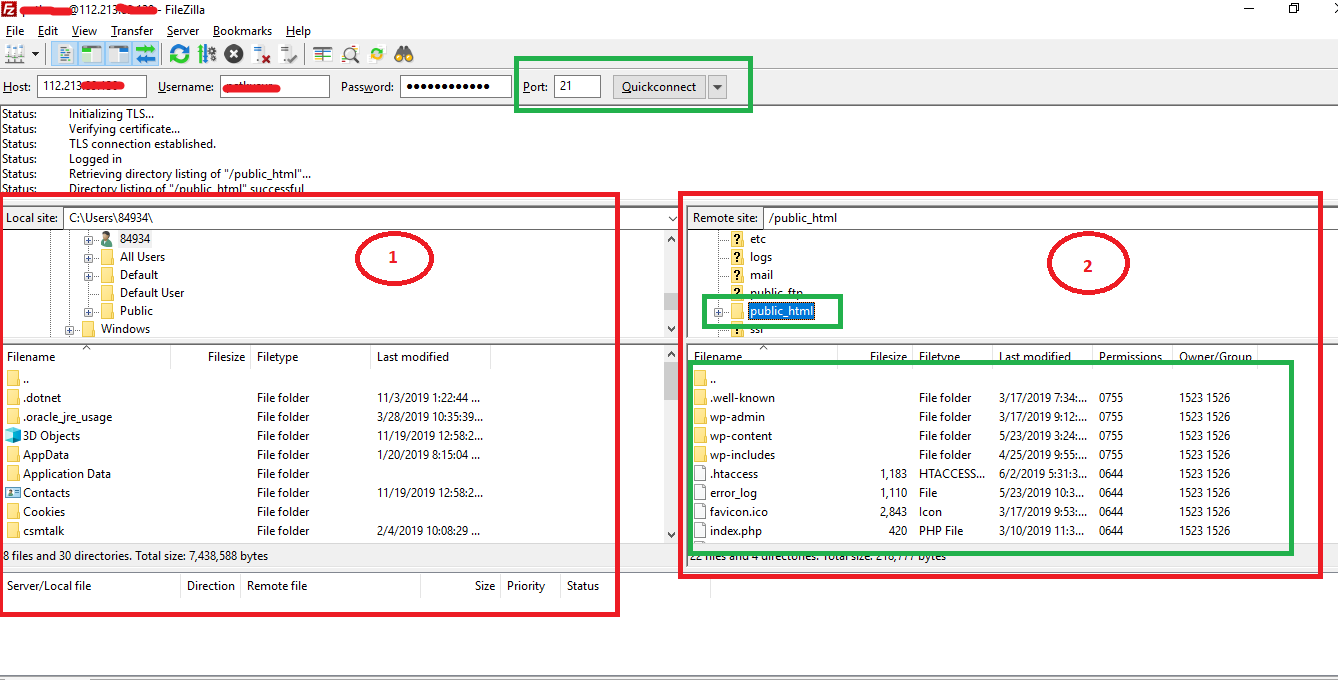Select the 3D Objects folder icon
This screenshot has width=1338, height=680.
tap(13, 436)
